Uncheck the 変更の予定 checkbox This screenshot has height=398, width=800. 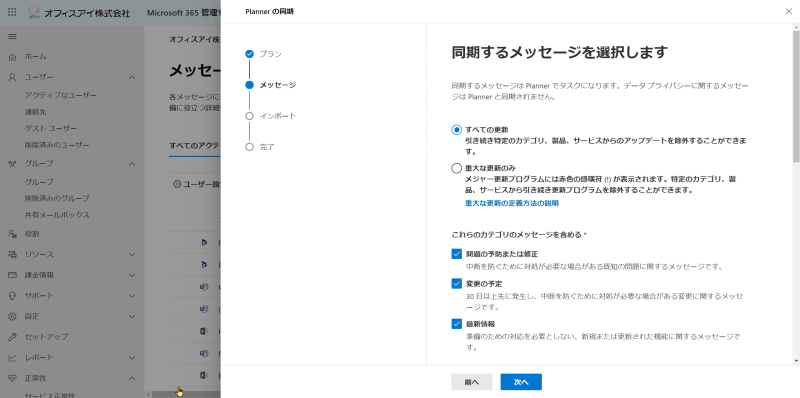click(457, 283)
